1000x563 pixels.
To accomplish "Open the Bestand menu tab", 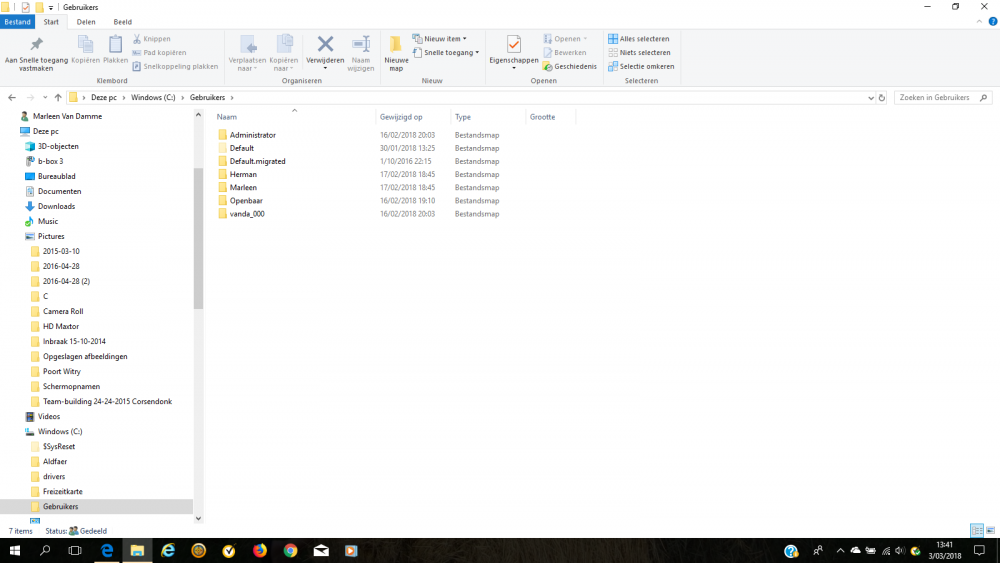I will click(18, 21).
